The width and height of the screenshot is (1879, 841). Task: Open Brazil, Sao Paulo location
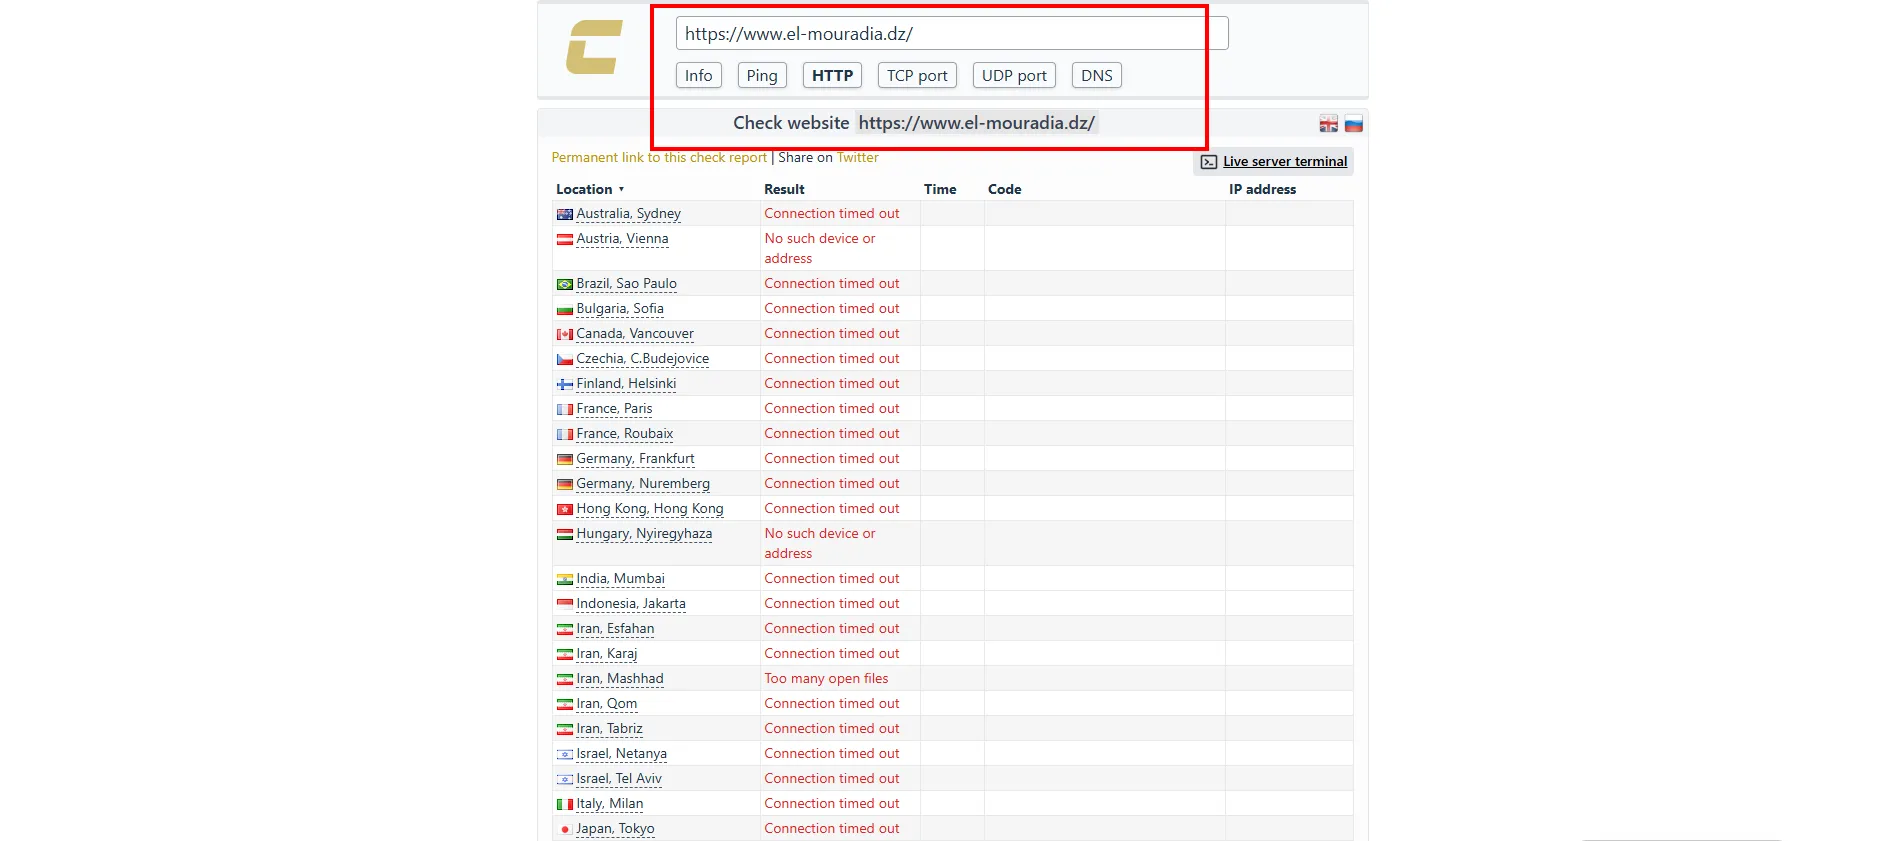(626, 284)
